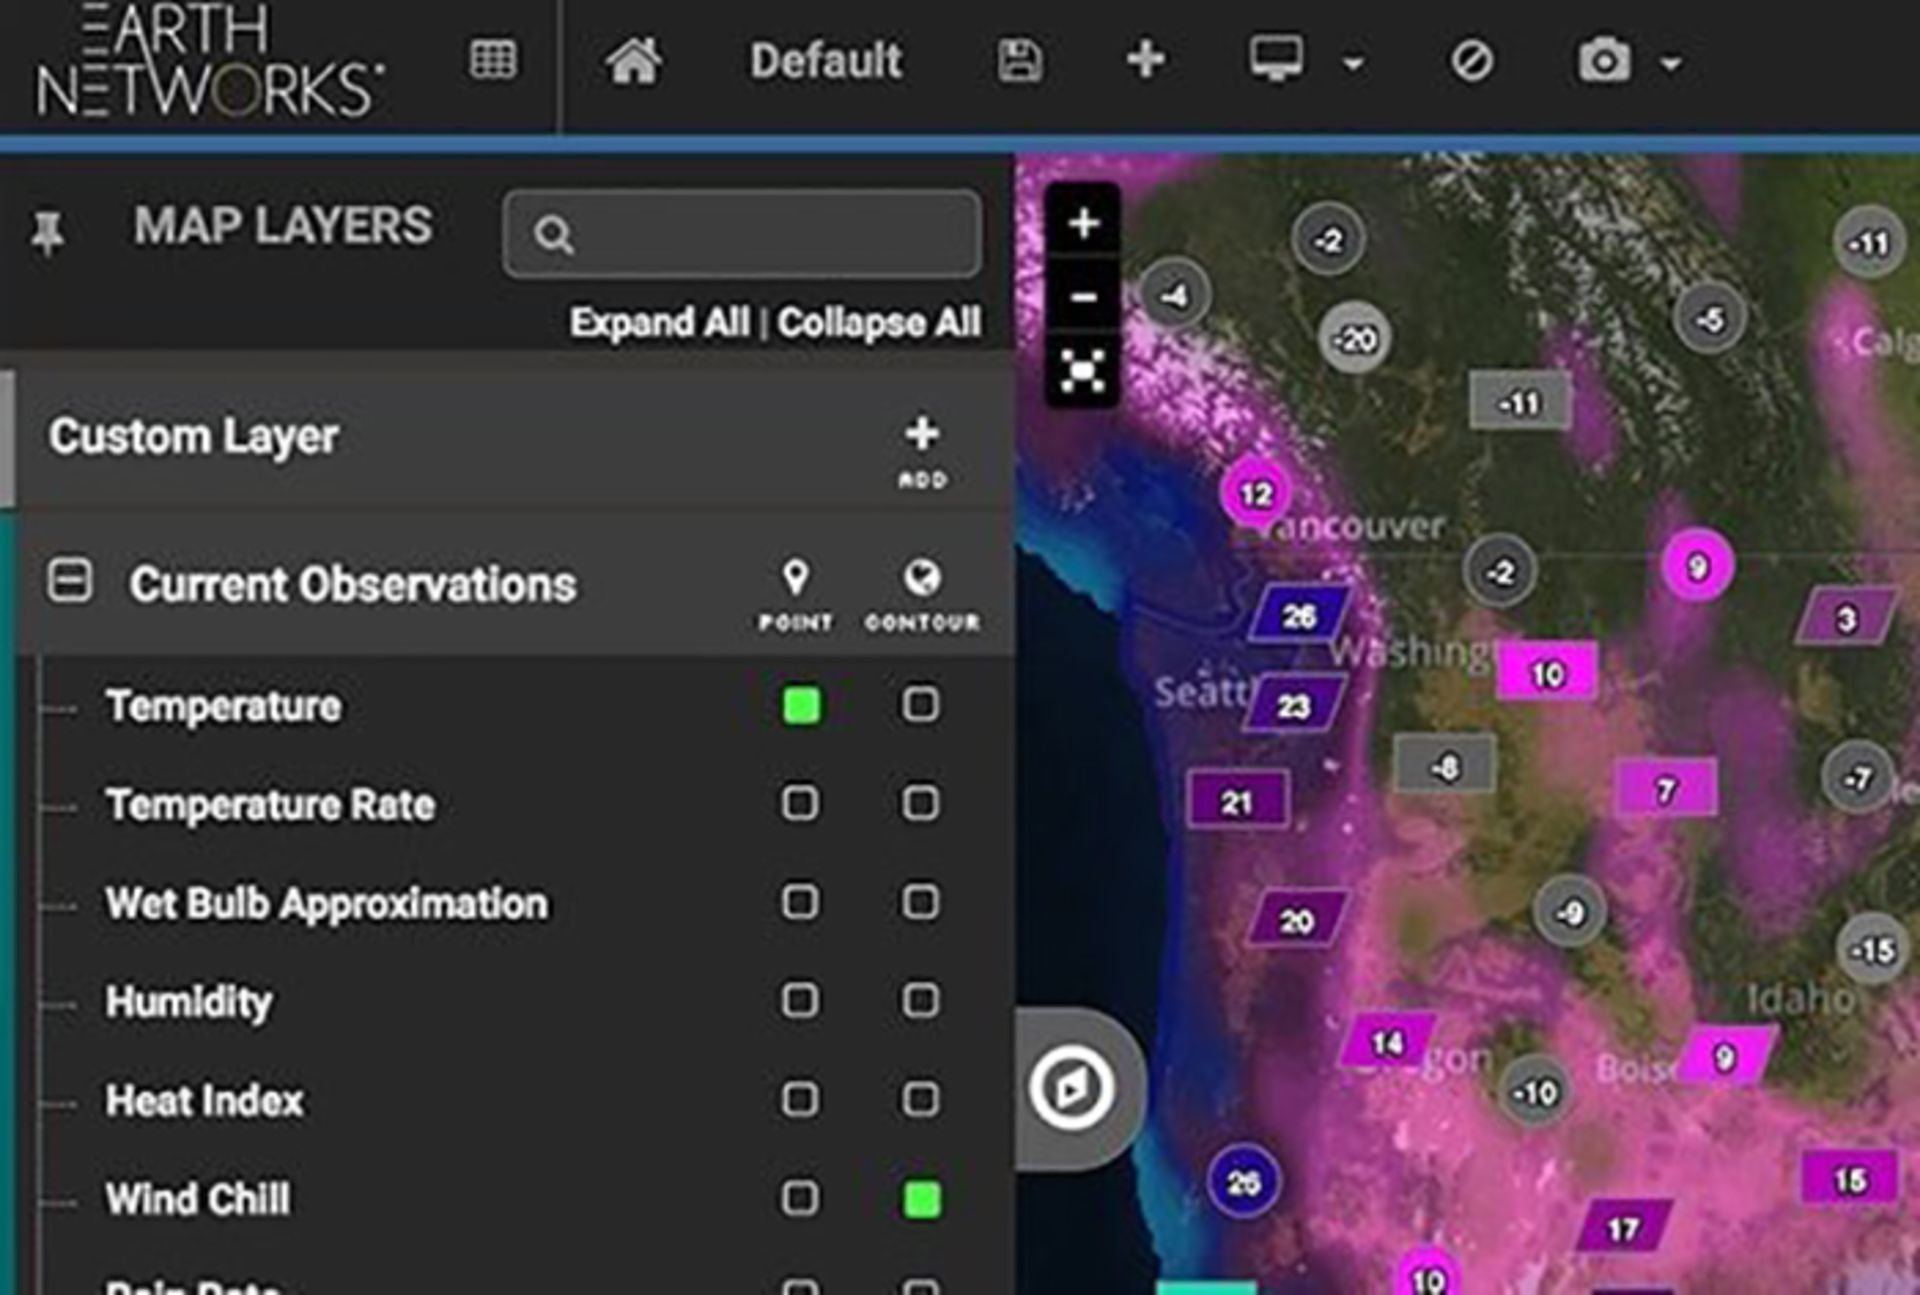
Task: Zoom in on the map
Action: [x=1083, y=223]
